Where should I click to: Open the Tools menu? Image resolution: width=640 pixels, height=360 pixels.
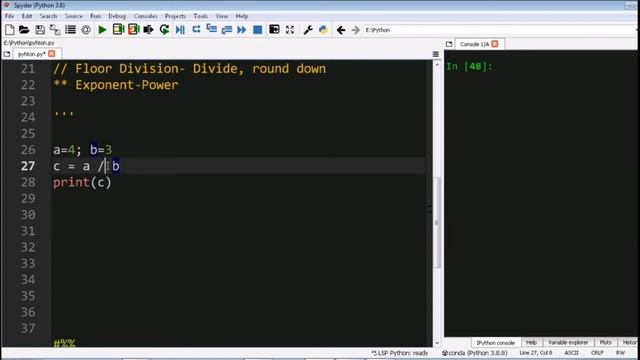pyautogui.click(x=200, y=16)
